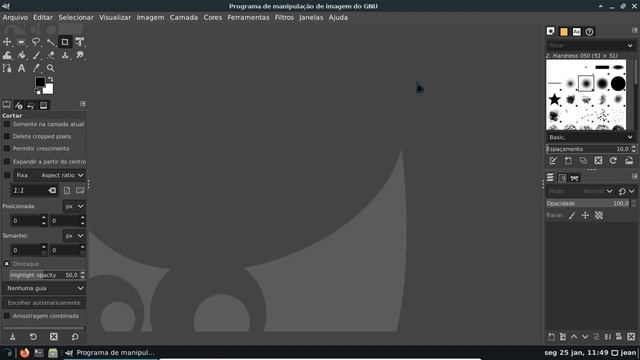Open the 'Nenhuma guia' guides dropdown

(44, 288)
